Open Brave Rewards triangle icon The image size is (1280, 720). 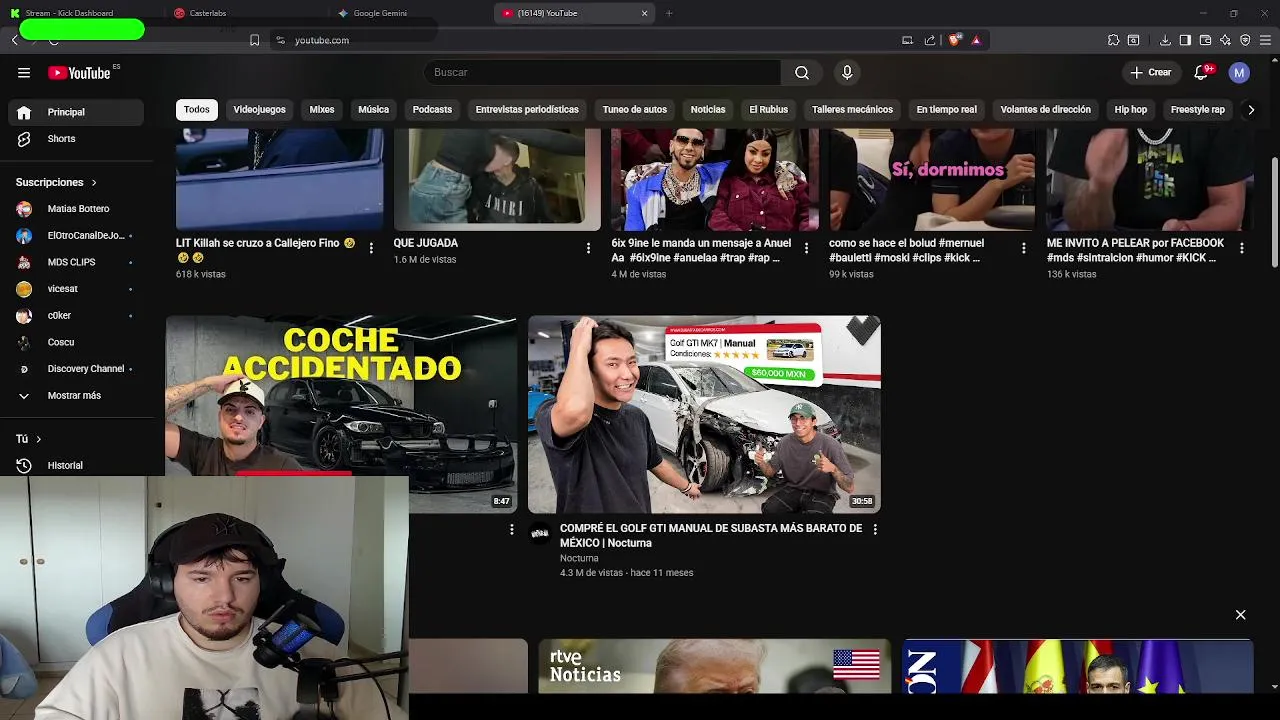(976, 40)
